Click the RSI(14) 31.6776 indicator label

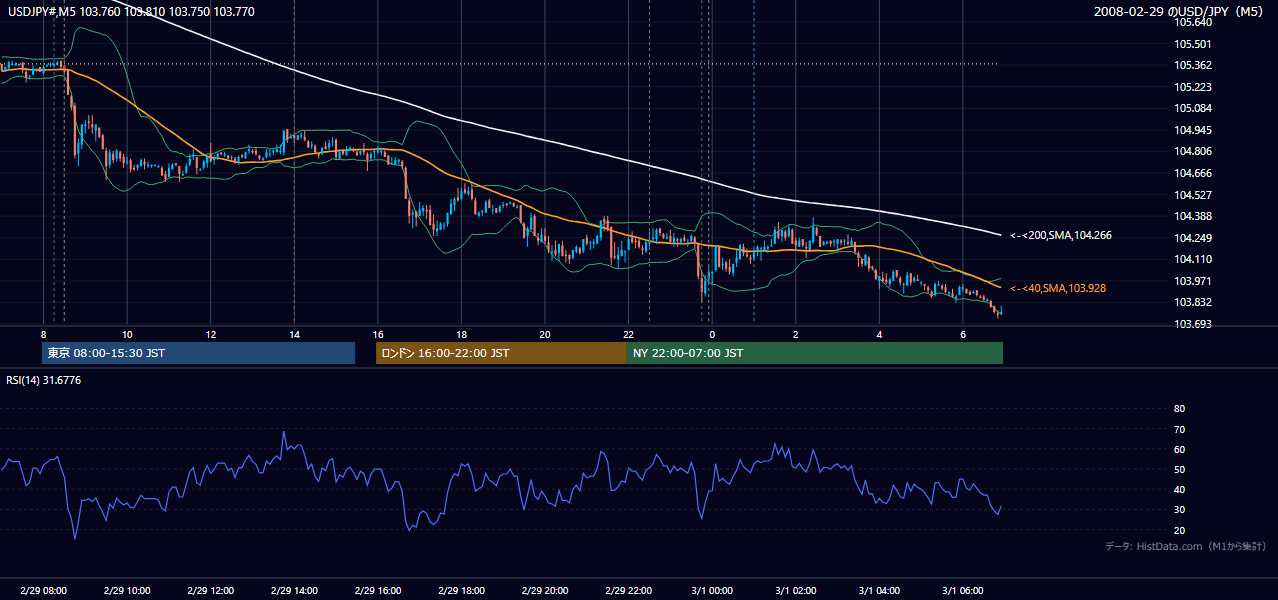coord(44,380)
